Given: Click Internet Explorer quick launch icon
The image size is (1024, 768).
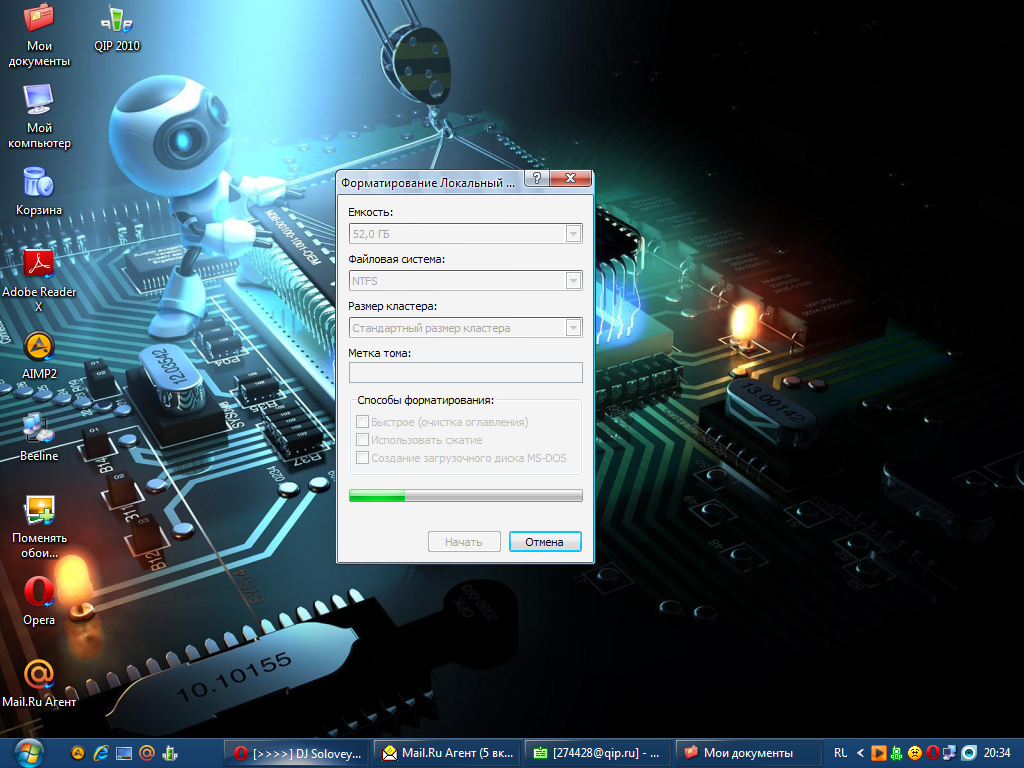Looking at the screenshot, I should tap(101, 753).
